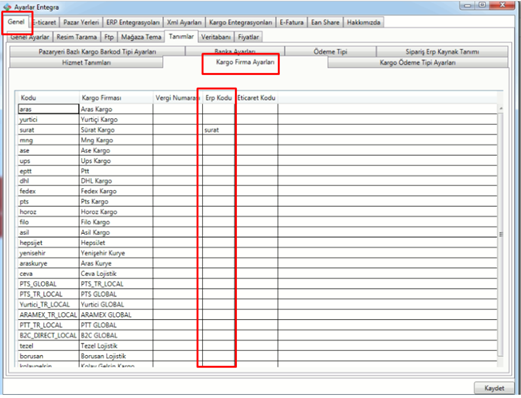Open the Ftp sub-tab
The image size is (521, 398).
(109, 37)
